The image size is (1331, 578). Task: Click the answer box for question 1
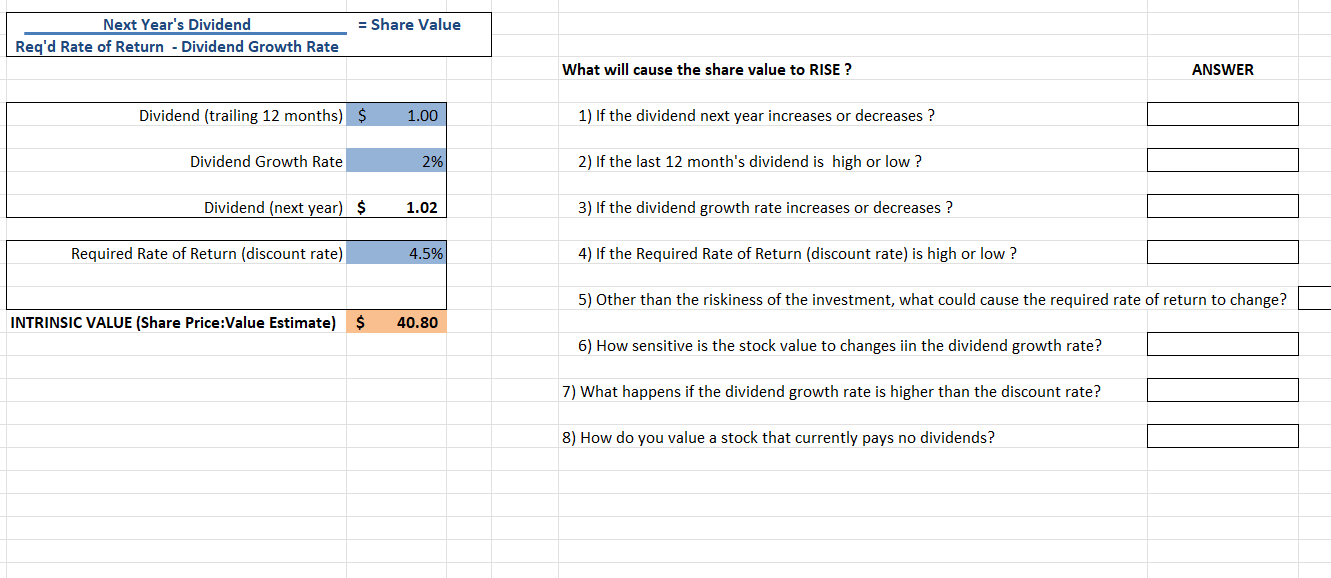click(x=1222, y=114)
